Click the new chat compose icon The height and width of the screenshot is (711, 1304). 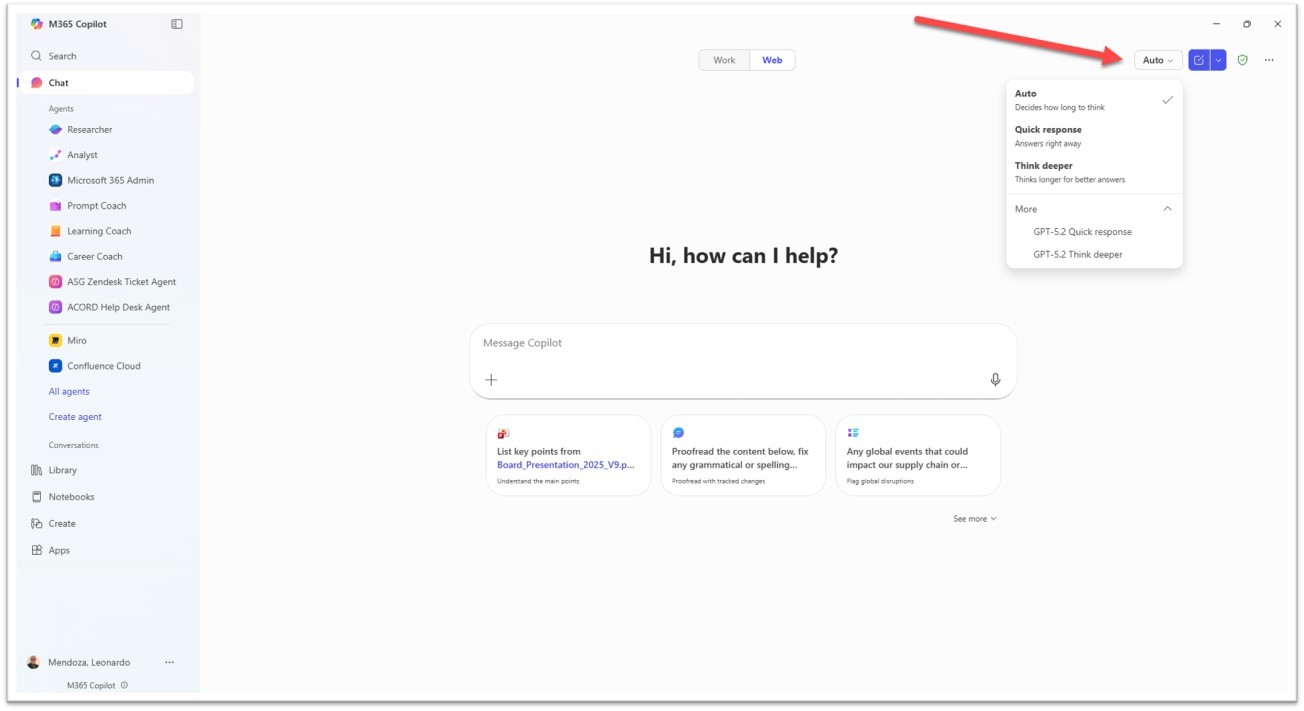pos(1198,60)
